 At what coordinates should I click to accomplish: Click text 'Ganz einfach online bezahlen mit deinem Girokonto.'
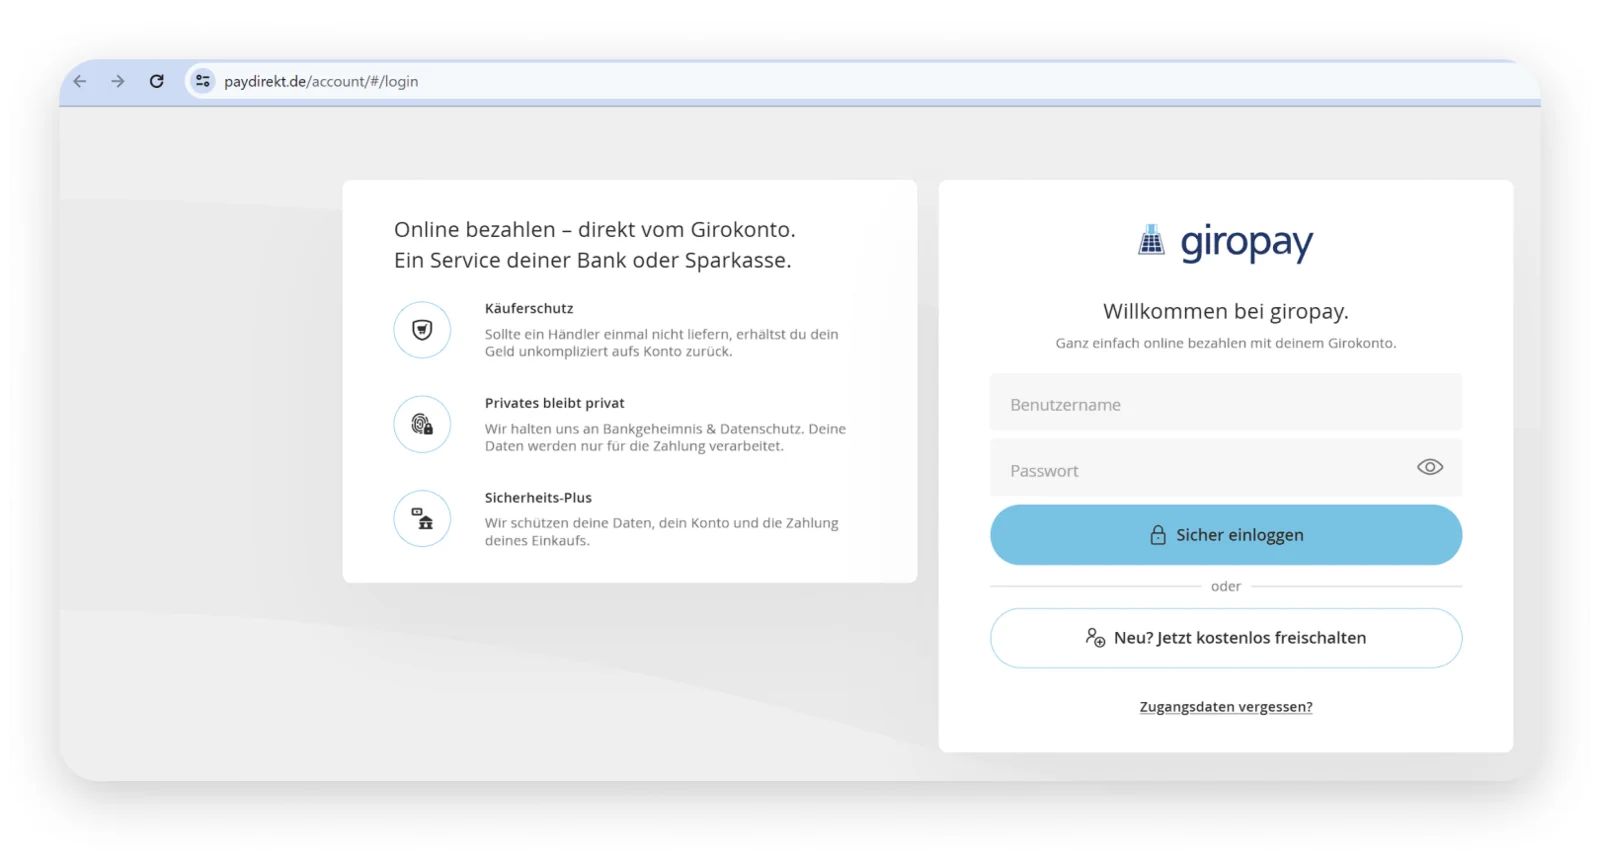1226,343
